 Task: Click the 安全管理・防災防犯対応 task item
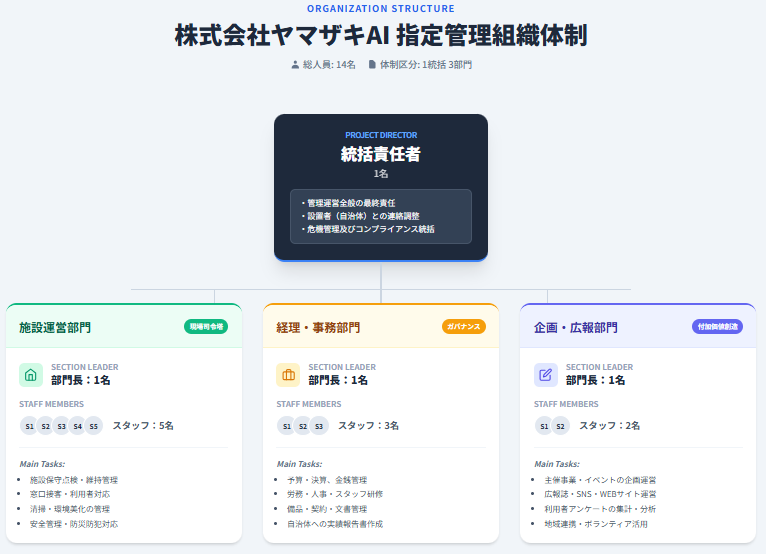click(x=75, y=523)
